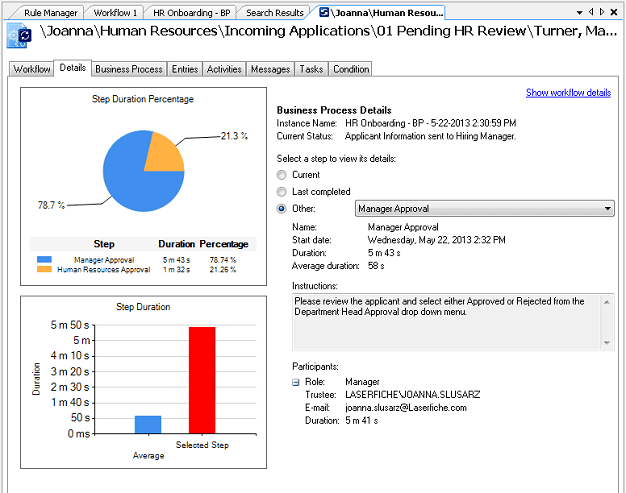Click the 21.3 % pie chart label

click(234, 136)
